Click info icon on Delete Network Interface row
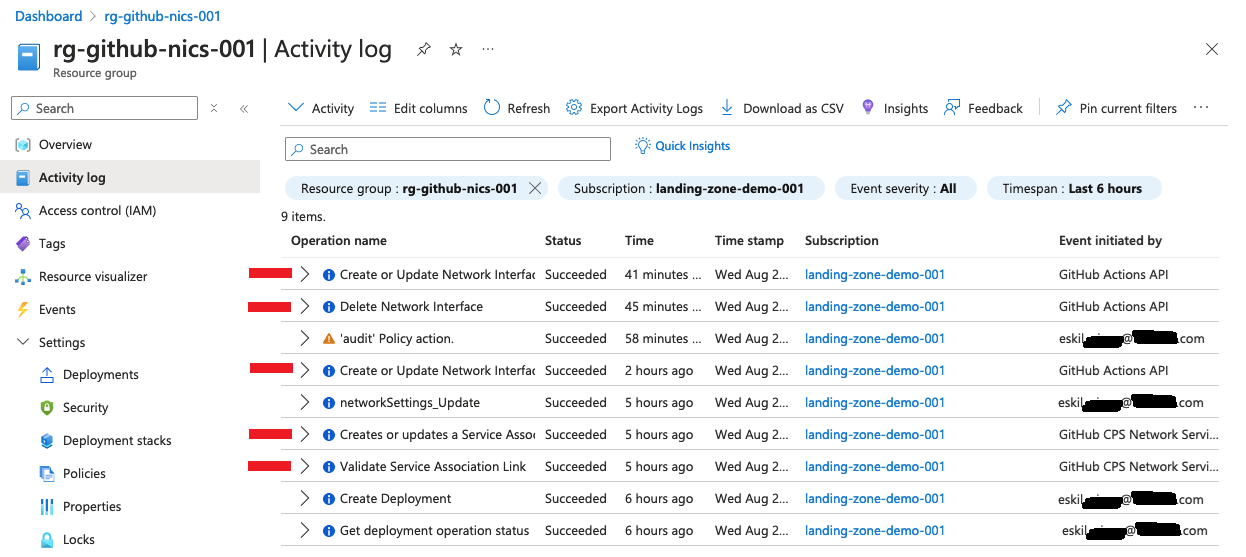 coord(329,307)
